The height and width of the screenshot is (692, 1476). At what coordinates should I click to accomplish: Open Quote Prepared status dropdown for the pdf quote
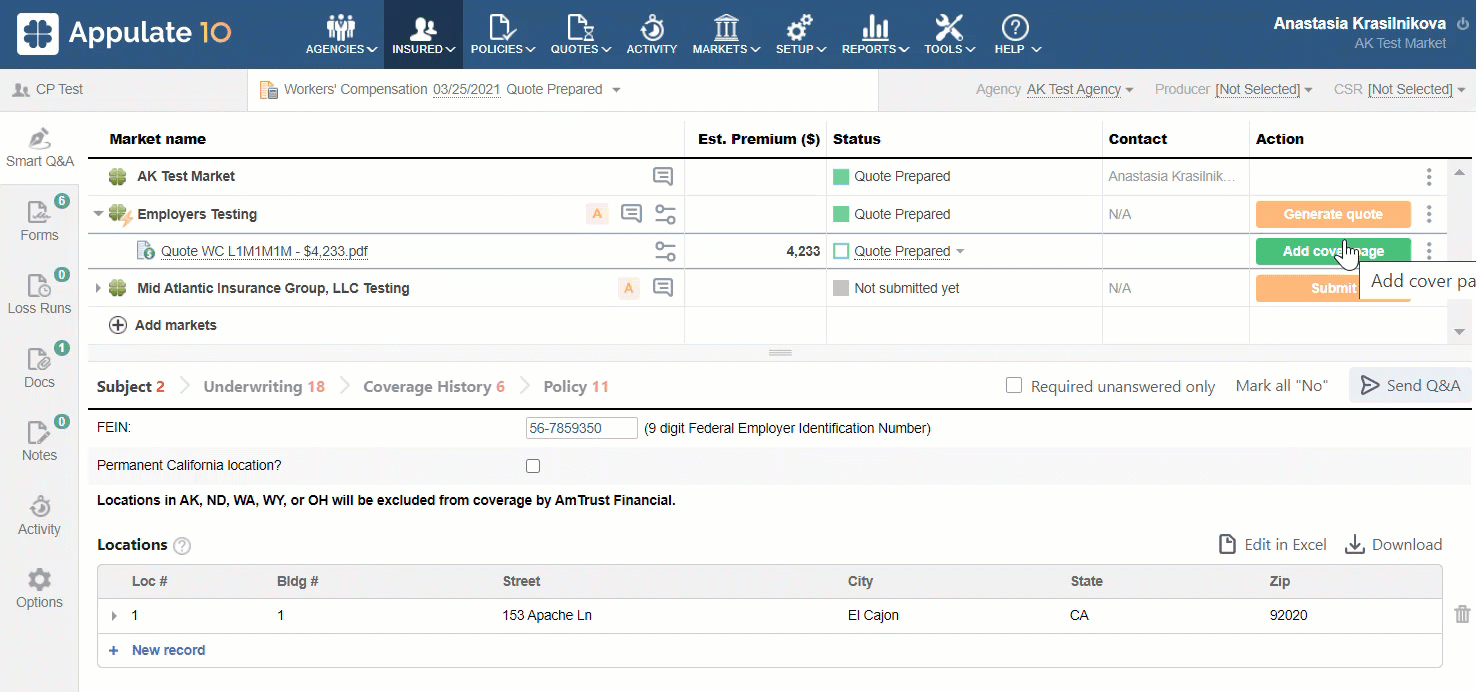(x=909, y=251)
